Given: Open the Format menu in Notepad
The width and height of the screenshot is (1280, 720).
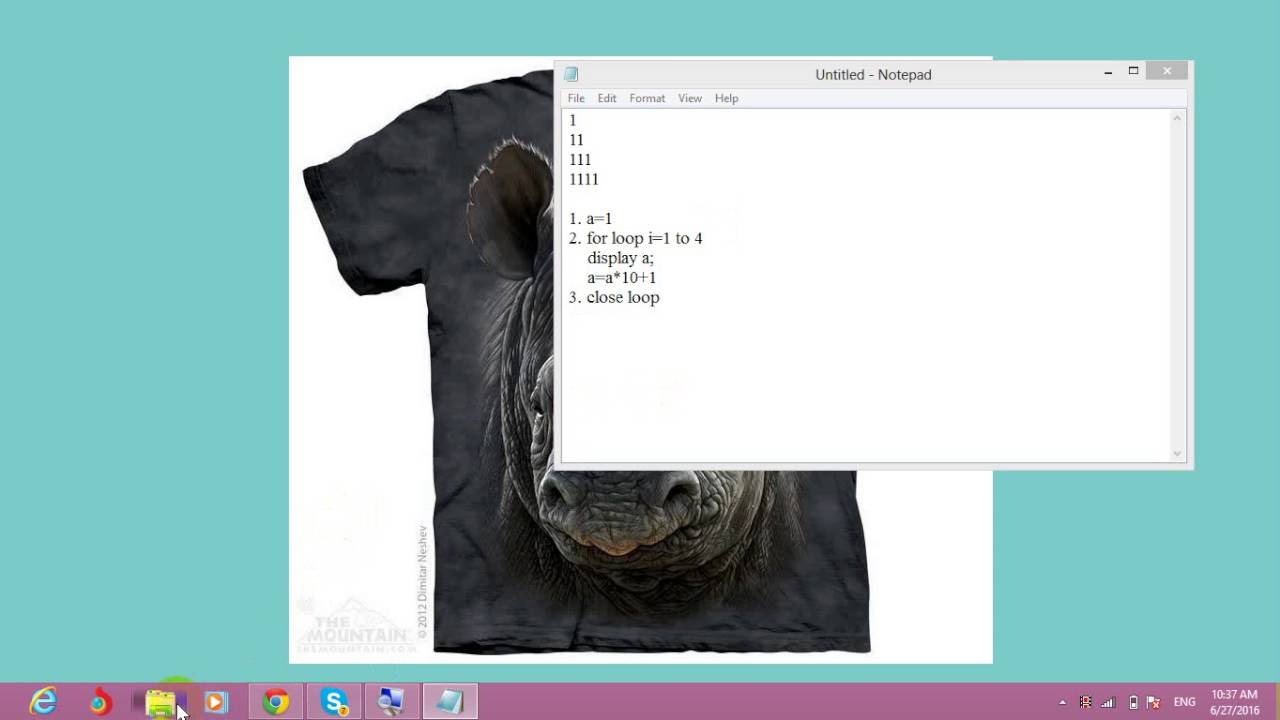Looking at the screenshot, I should pos(647,98).
